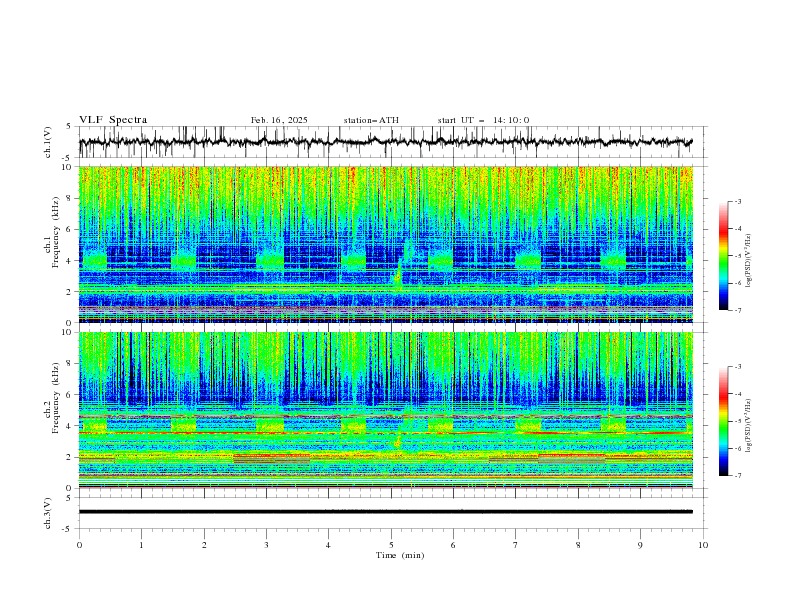
Task: Click the ch.1 spectrogram panel
Action: [386, 244]
